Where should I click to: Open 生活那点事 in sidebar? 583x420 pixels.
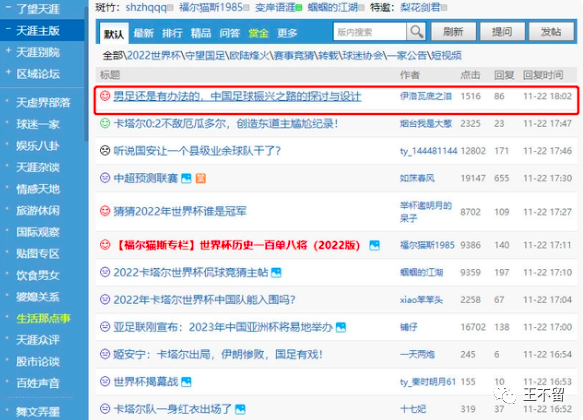pyautogui.click(x=43, y=318)
